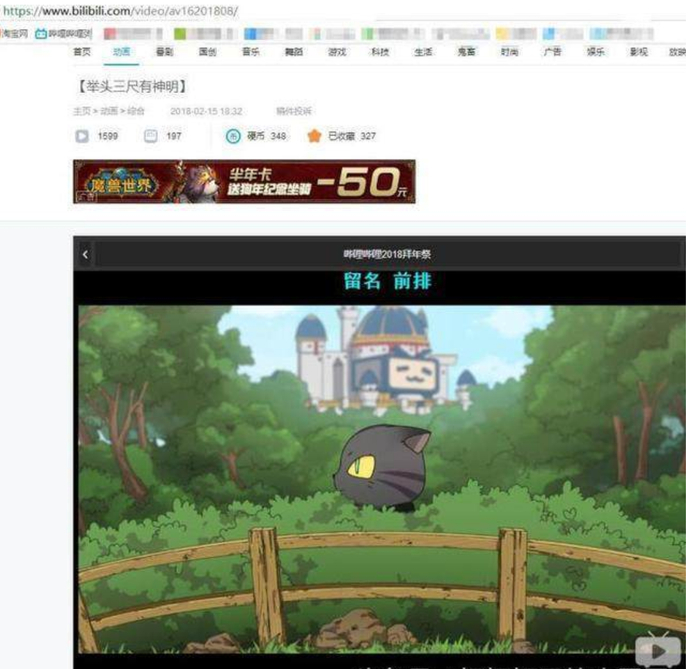Open the 番剧 category tab
Viewport: 700px width, 669px height.
pyautogui.click(x=164, y=52)
